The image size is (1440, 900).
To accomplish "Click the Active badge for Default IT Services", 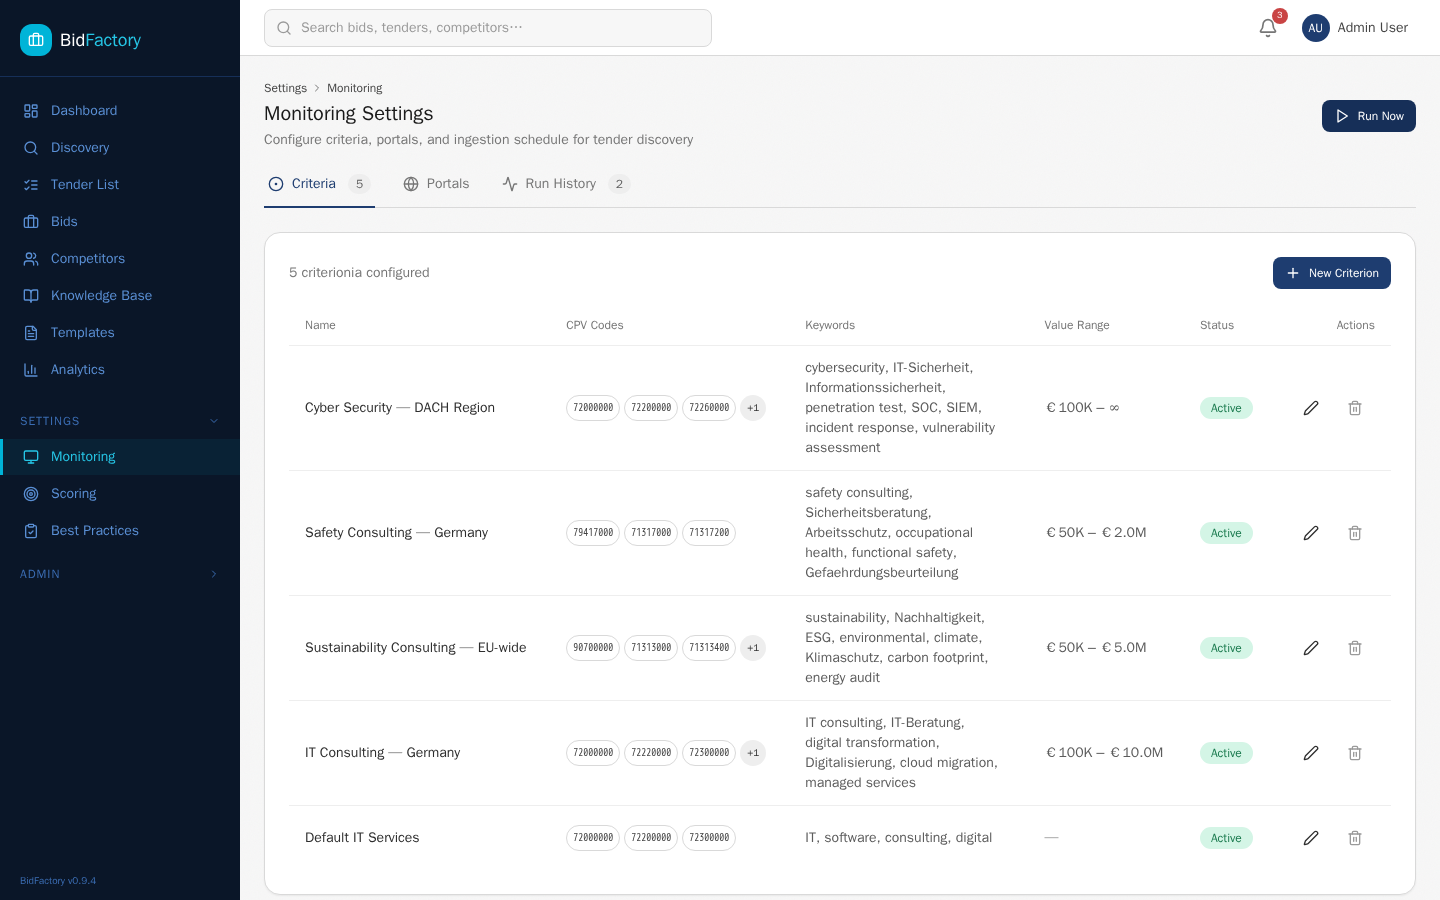I will (1226, 838).
